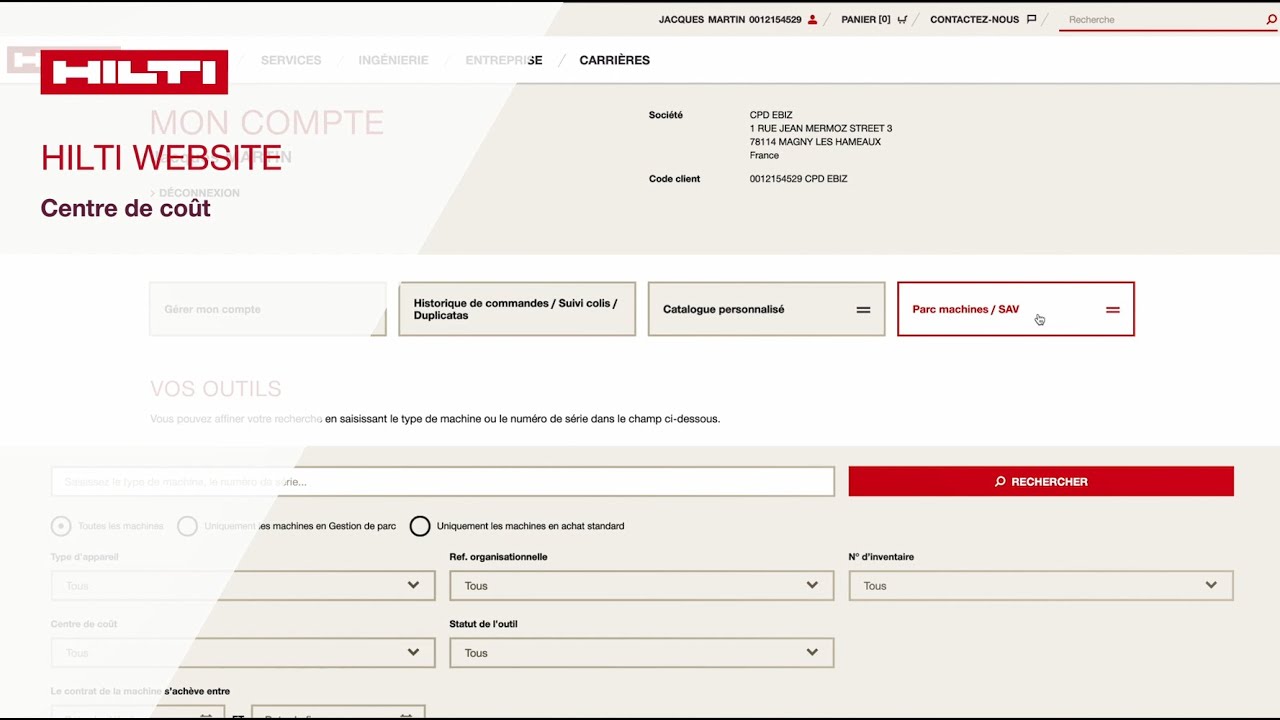Click the magnifier icon in the top search bar

(x=1271, y=19)
